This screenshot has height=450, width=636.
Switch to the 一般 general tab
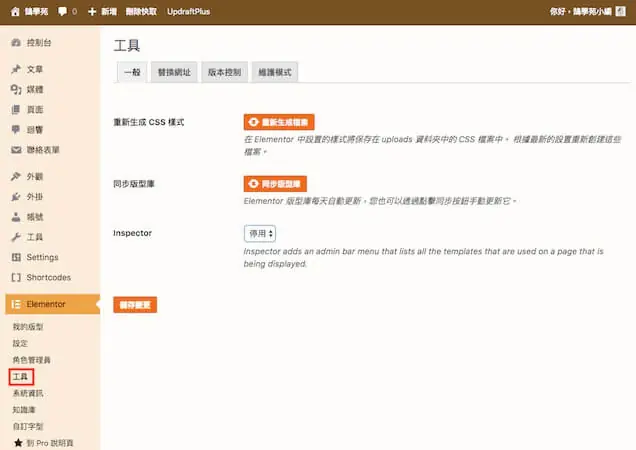pos(132,72)
